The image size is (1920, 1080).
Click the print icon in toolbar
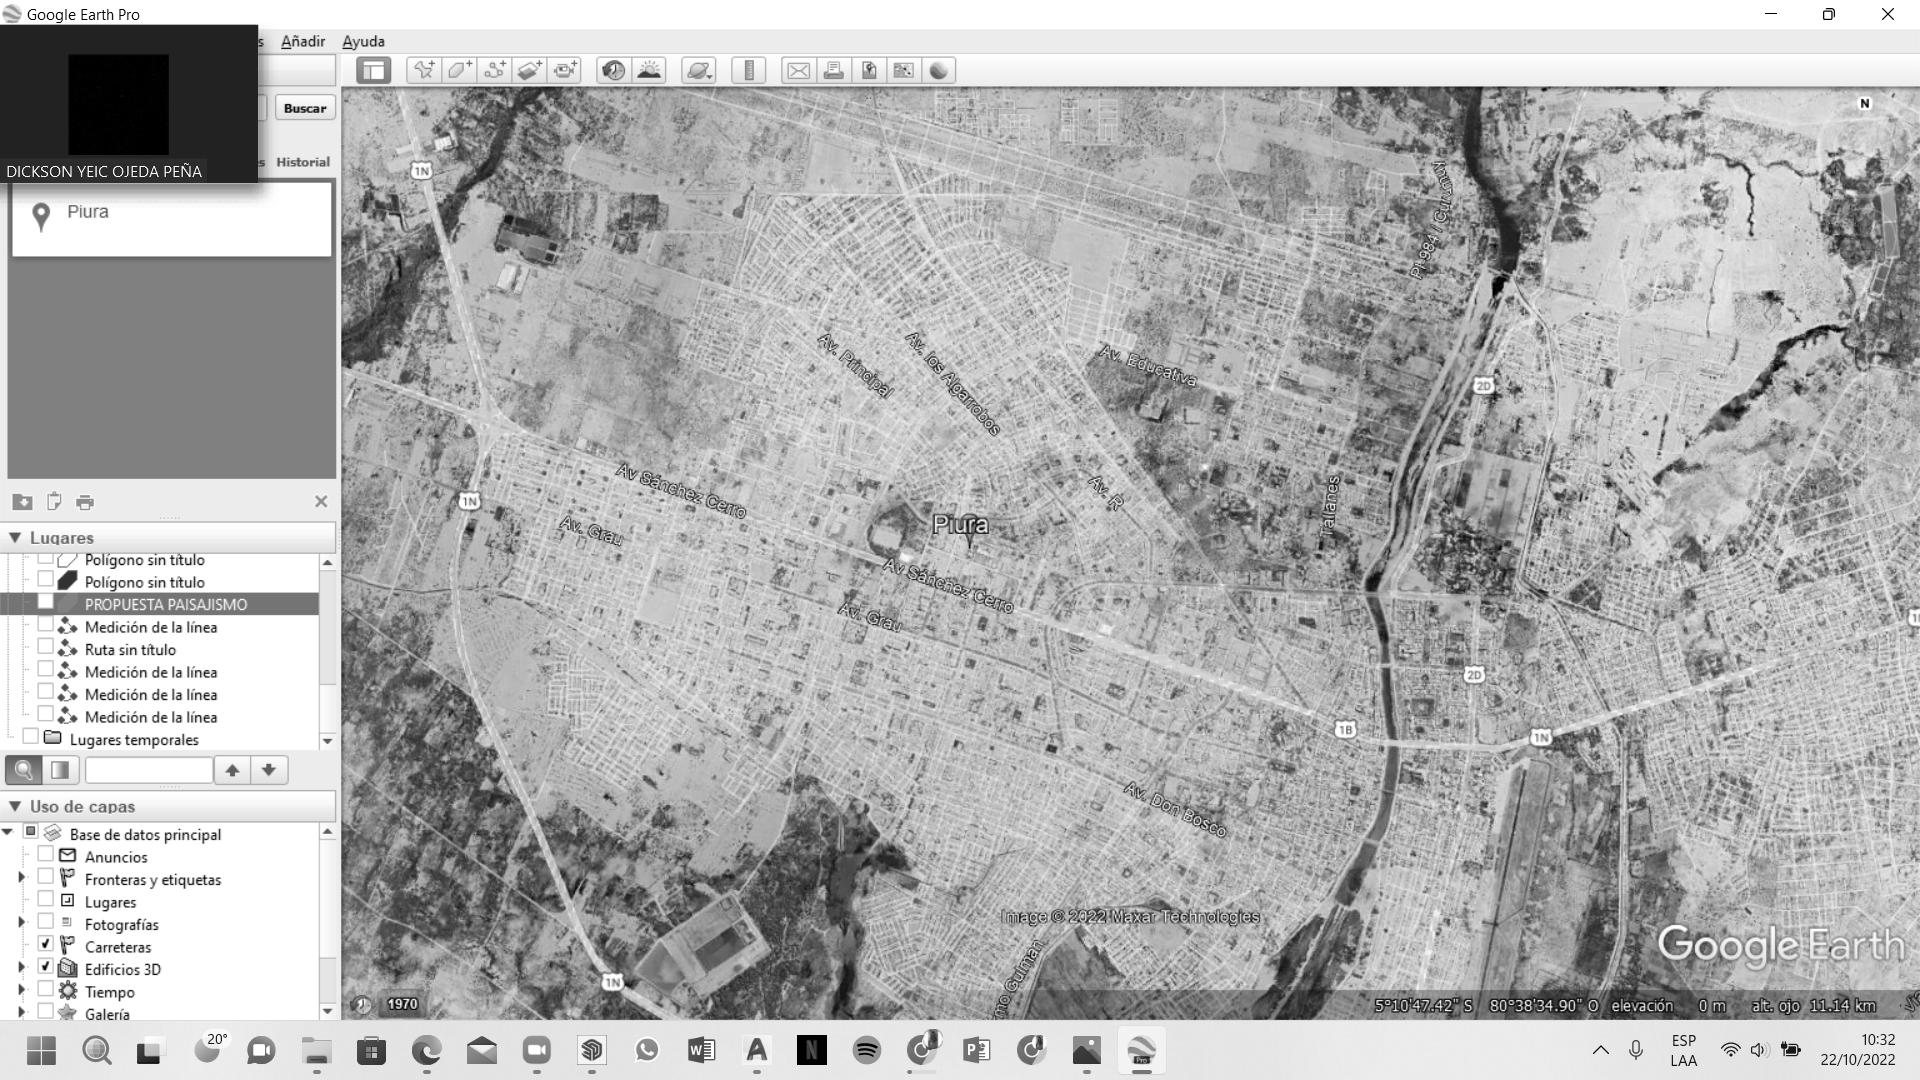(x=833, y=70)
